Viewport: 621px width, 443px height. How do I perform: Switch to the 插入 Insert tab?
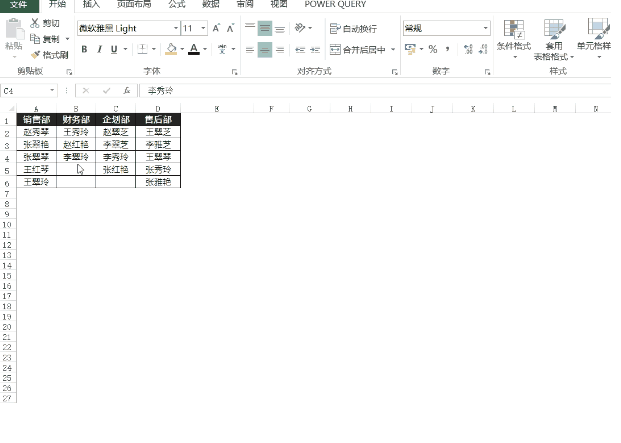coord(91,4)
